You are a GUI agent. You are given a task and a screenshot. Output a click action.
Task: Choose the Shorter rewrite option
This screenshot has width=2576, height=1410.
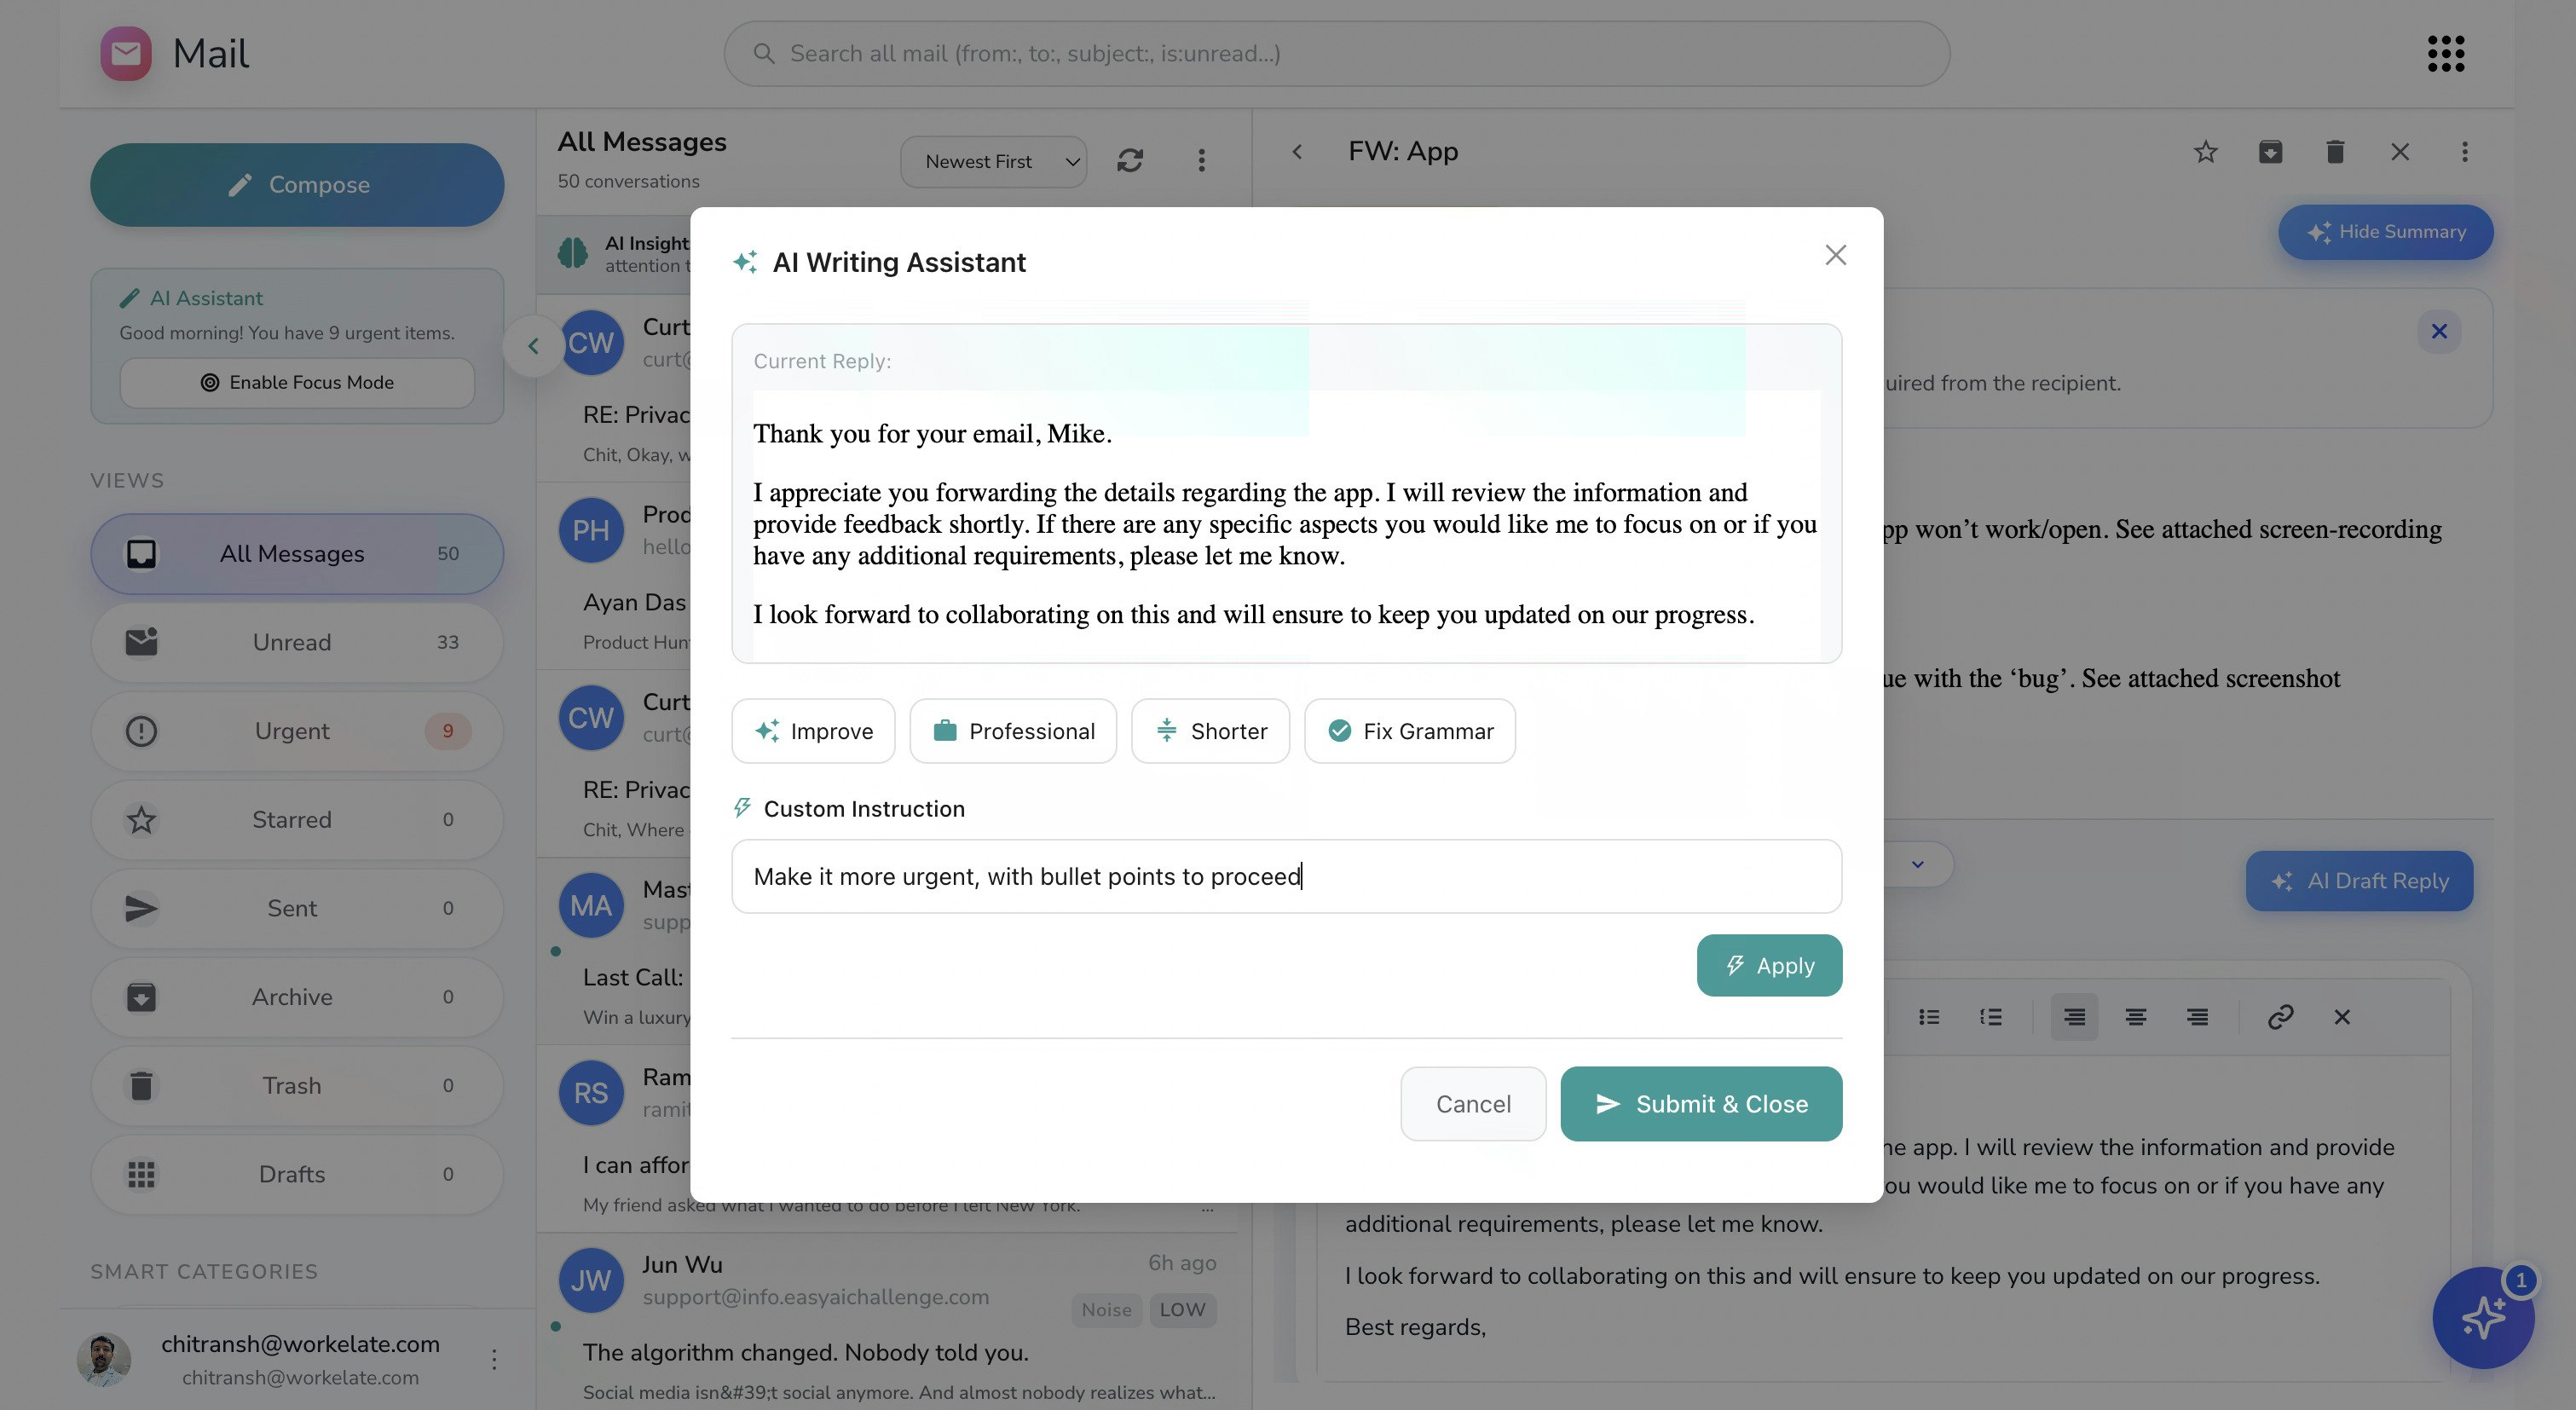[1210, 731]
